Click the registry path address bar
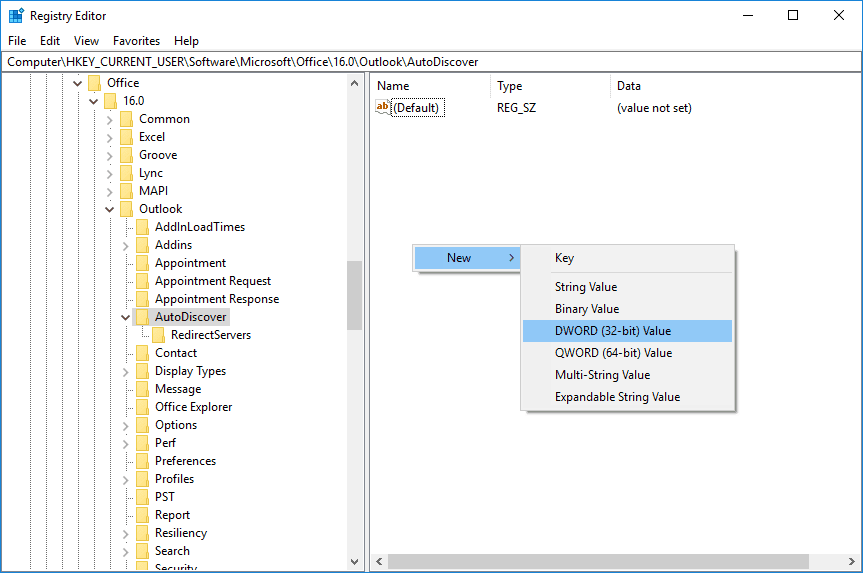Screen dimensions: 863x573 coord(431,62)
